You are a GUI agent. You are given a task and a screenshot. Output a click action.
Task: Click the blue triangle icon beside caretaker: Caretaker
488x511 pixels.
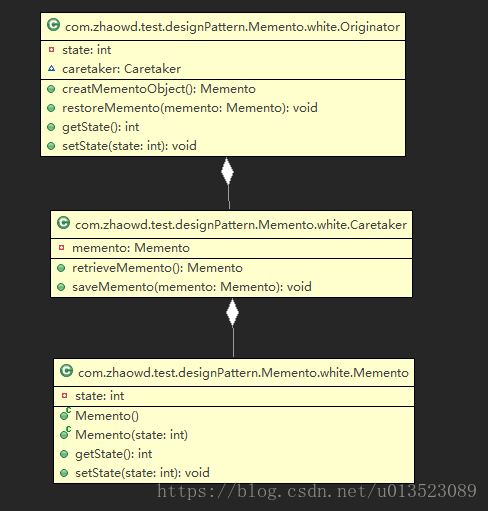pos(51,68)
